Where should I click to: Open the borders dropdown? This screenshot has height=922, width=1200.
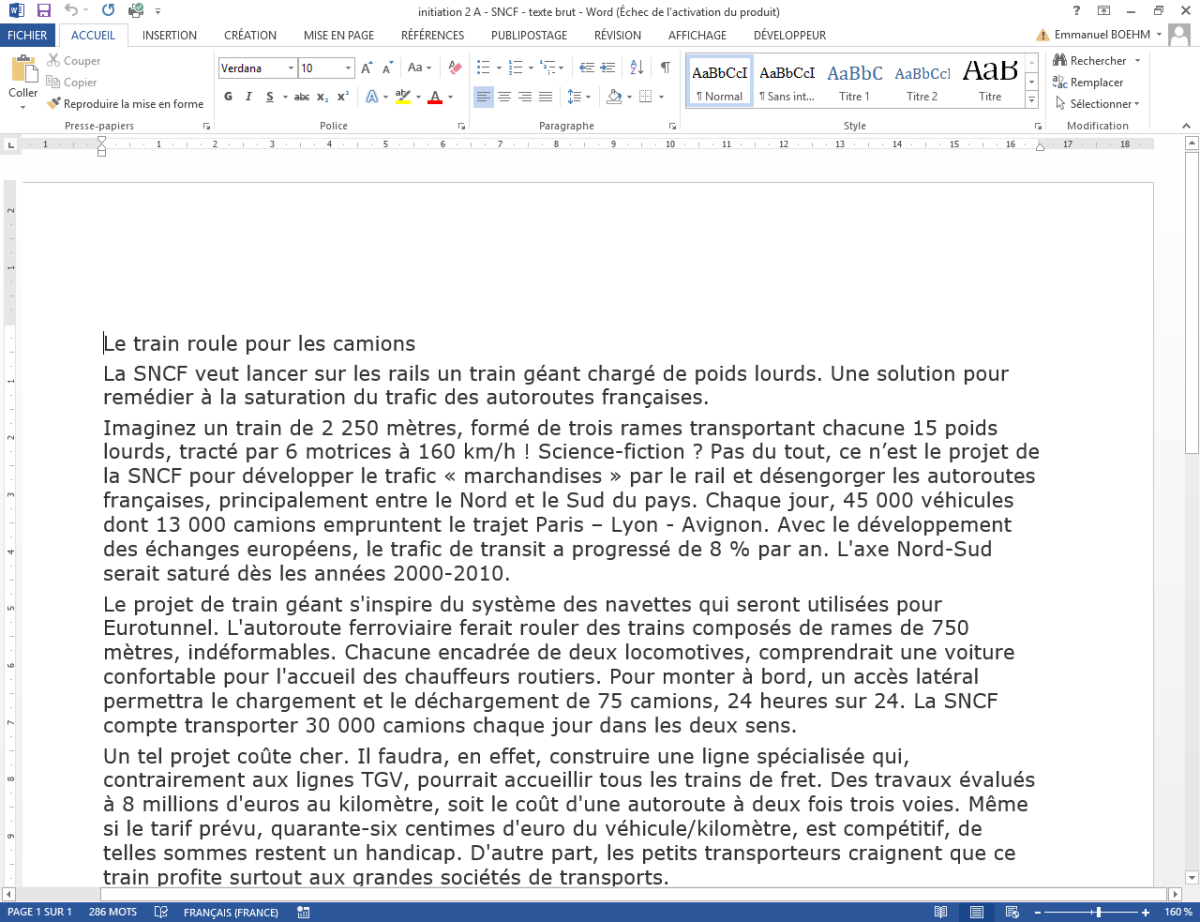(x=661, y=97)
